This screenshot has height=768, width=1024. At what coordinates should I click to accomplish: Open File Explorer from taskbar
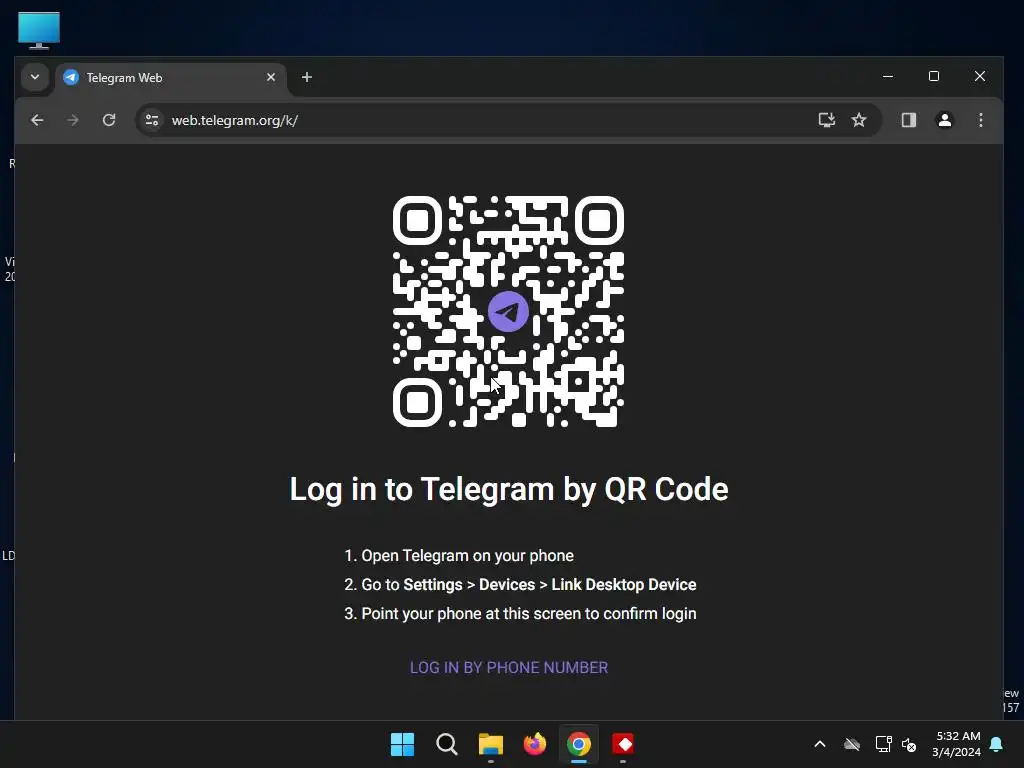click(x=490, y=744)
